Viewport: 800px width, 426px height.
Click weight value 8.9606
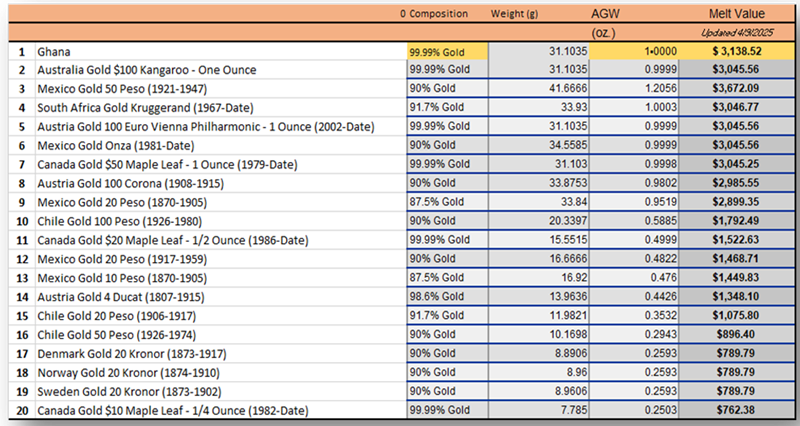(x=539, y=391)
